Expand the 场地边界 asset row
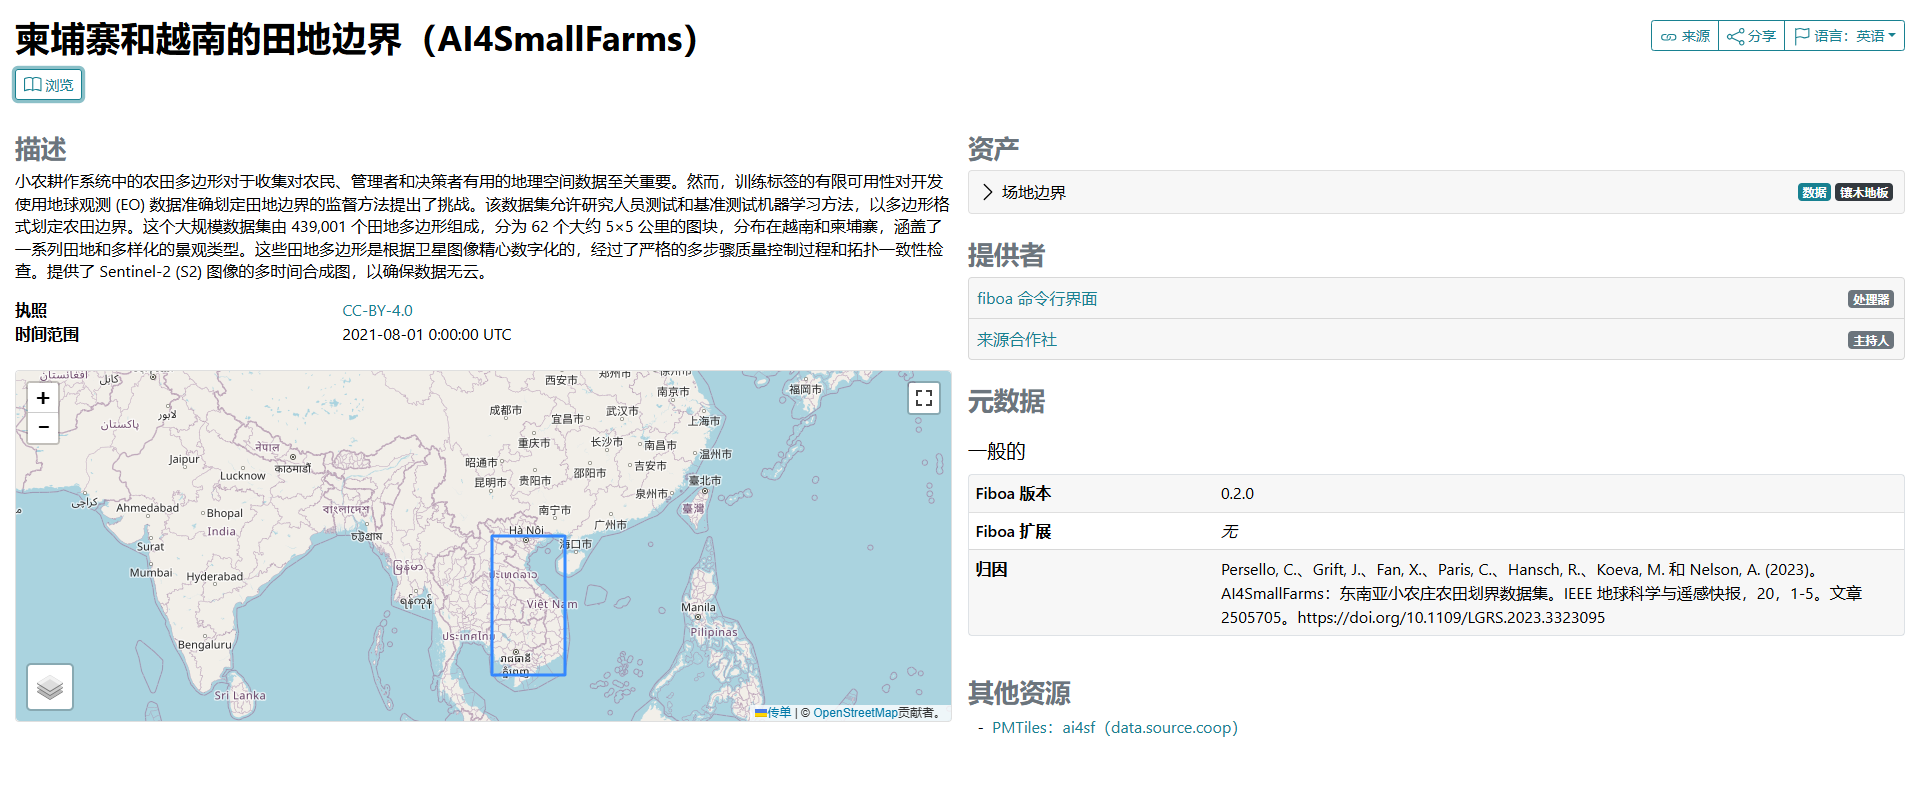 (1436, 192)
